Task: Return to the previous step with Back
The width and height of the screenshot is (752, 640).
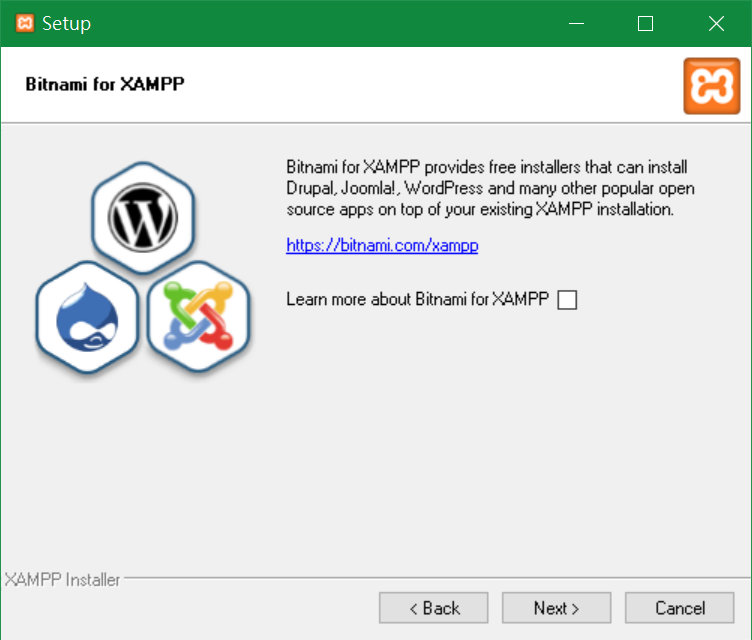Action: click(434, 608)
